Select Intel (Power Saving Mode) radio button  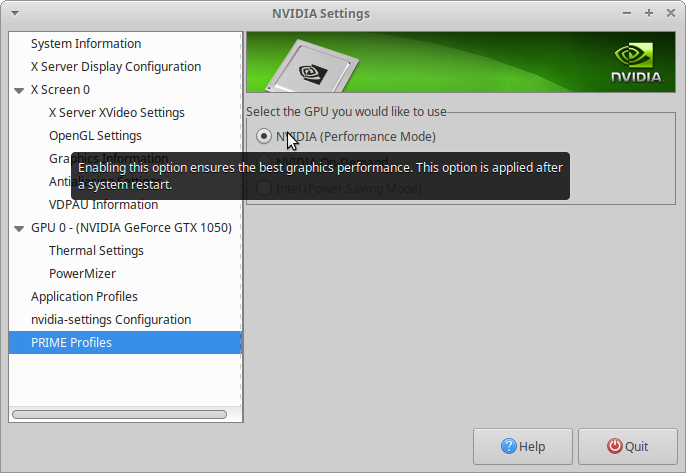click(264, 188)
